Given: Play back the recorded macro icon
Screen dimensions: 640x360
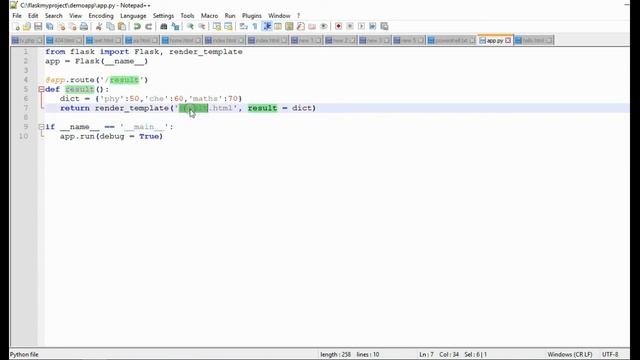Looking at the screenshot, I should point(361,27).
